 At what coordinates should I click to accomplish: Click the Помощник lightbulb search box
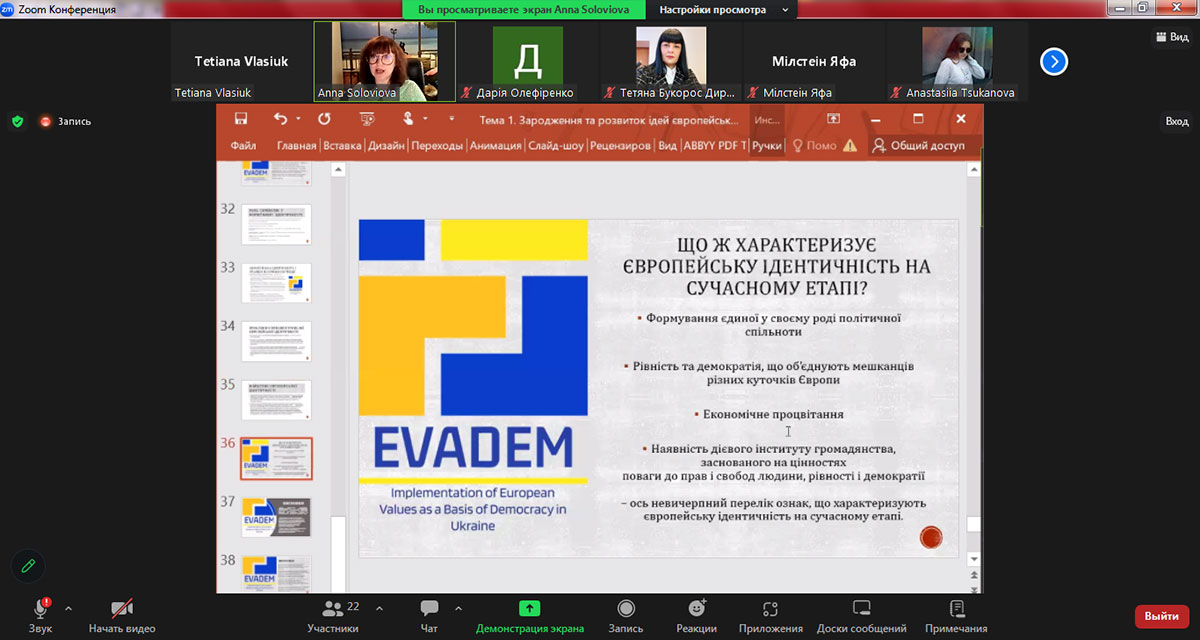(814, 145)
